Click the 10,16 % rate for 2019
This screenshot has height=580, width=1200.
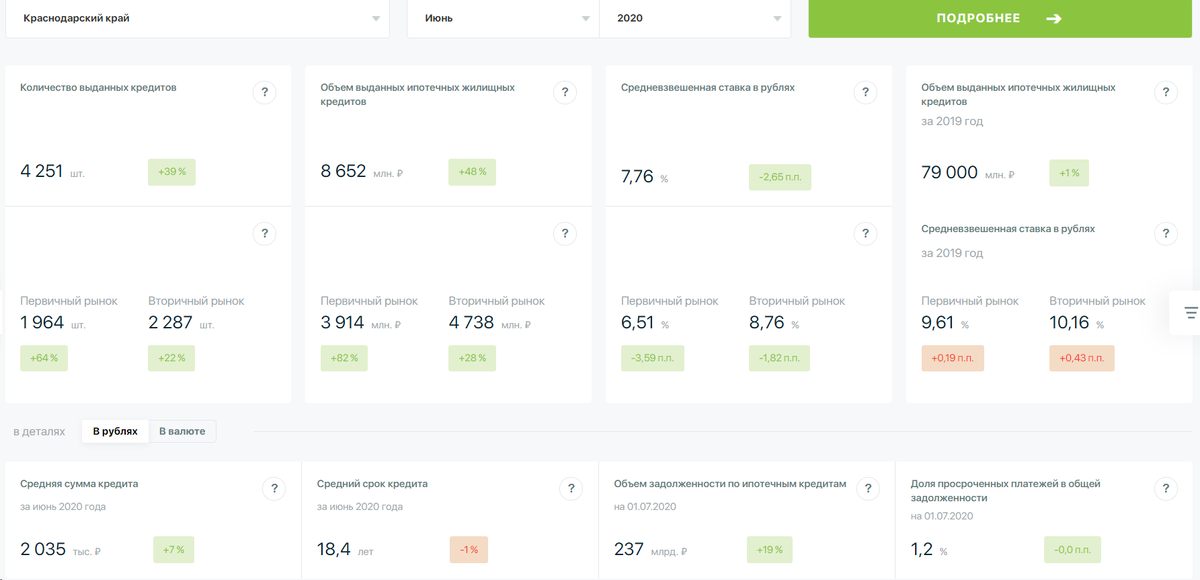tap(1077, 323)
